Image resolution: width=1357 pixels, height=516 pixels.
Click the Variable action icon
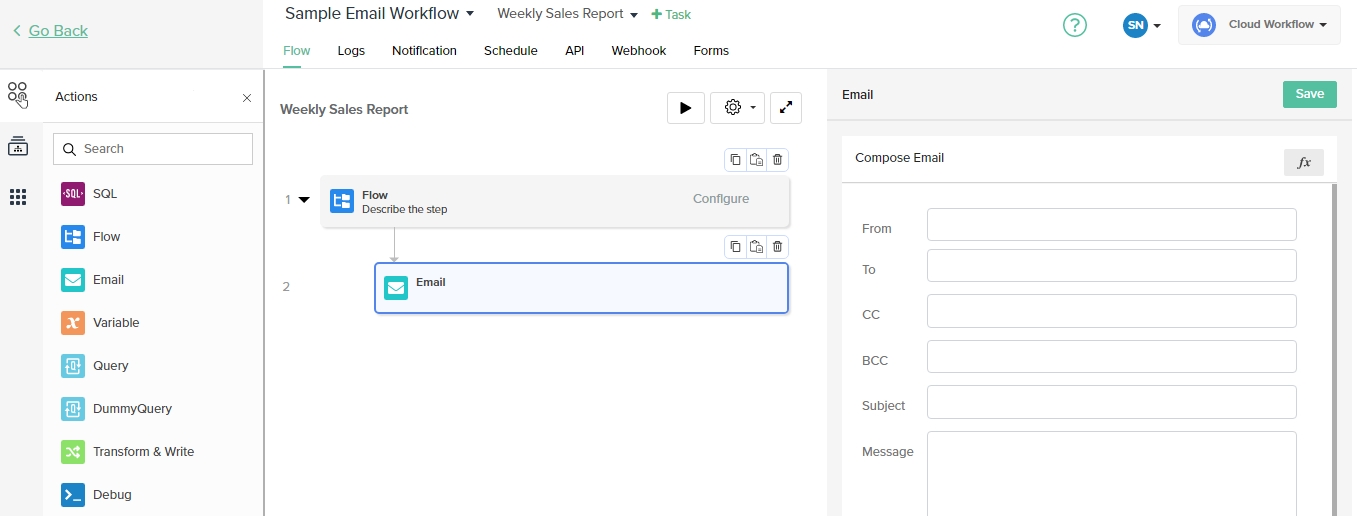coord(73,323)
